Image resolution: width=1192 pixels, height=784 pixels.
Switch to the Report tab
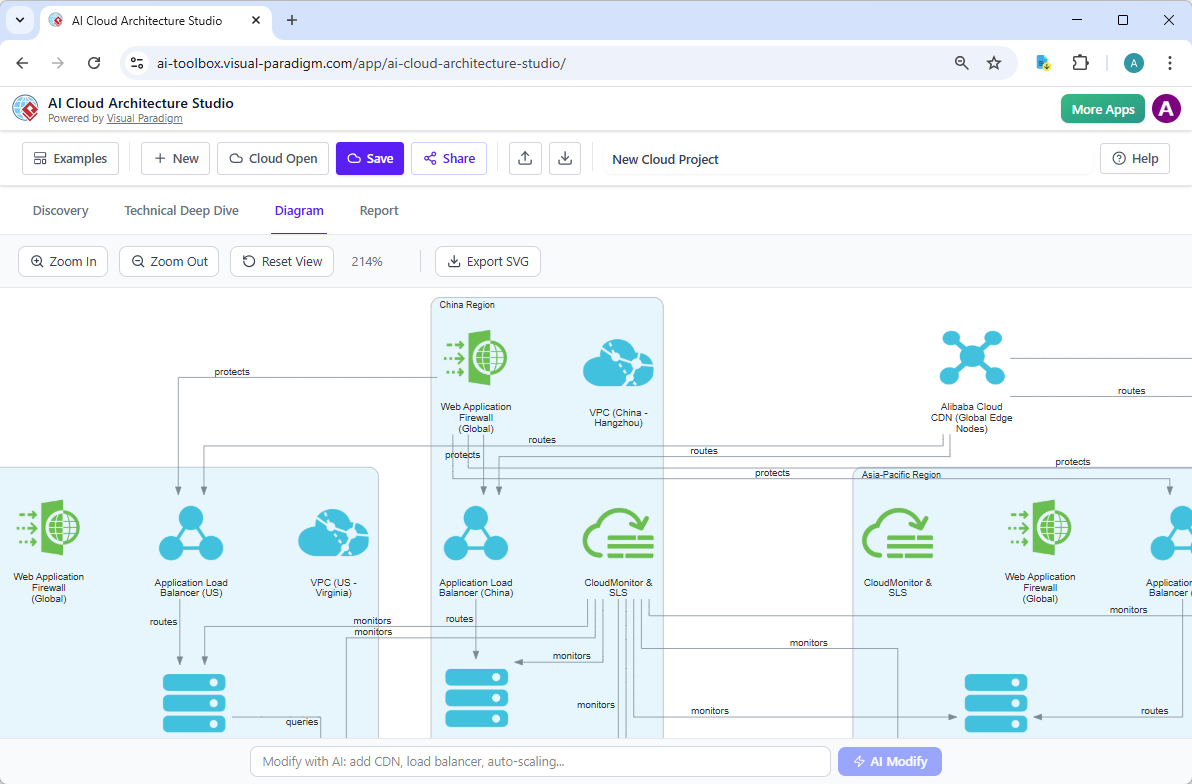point(379,210)
